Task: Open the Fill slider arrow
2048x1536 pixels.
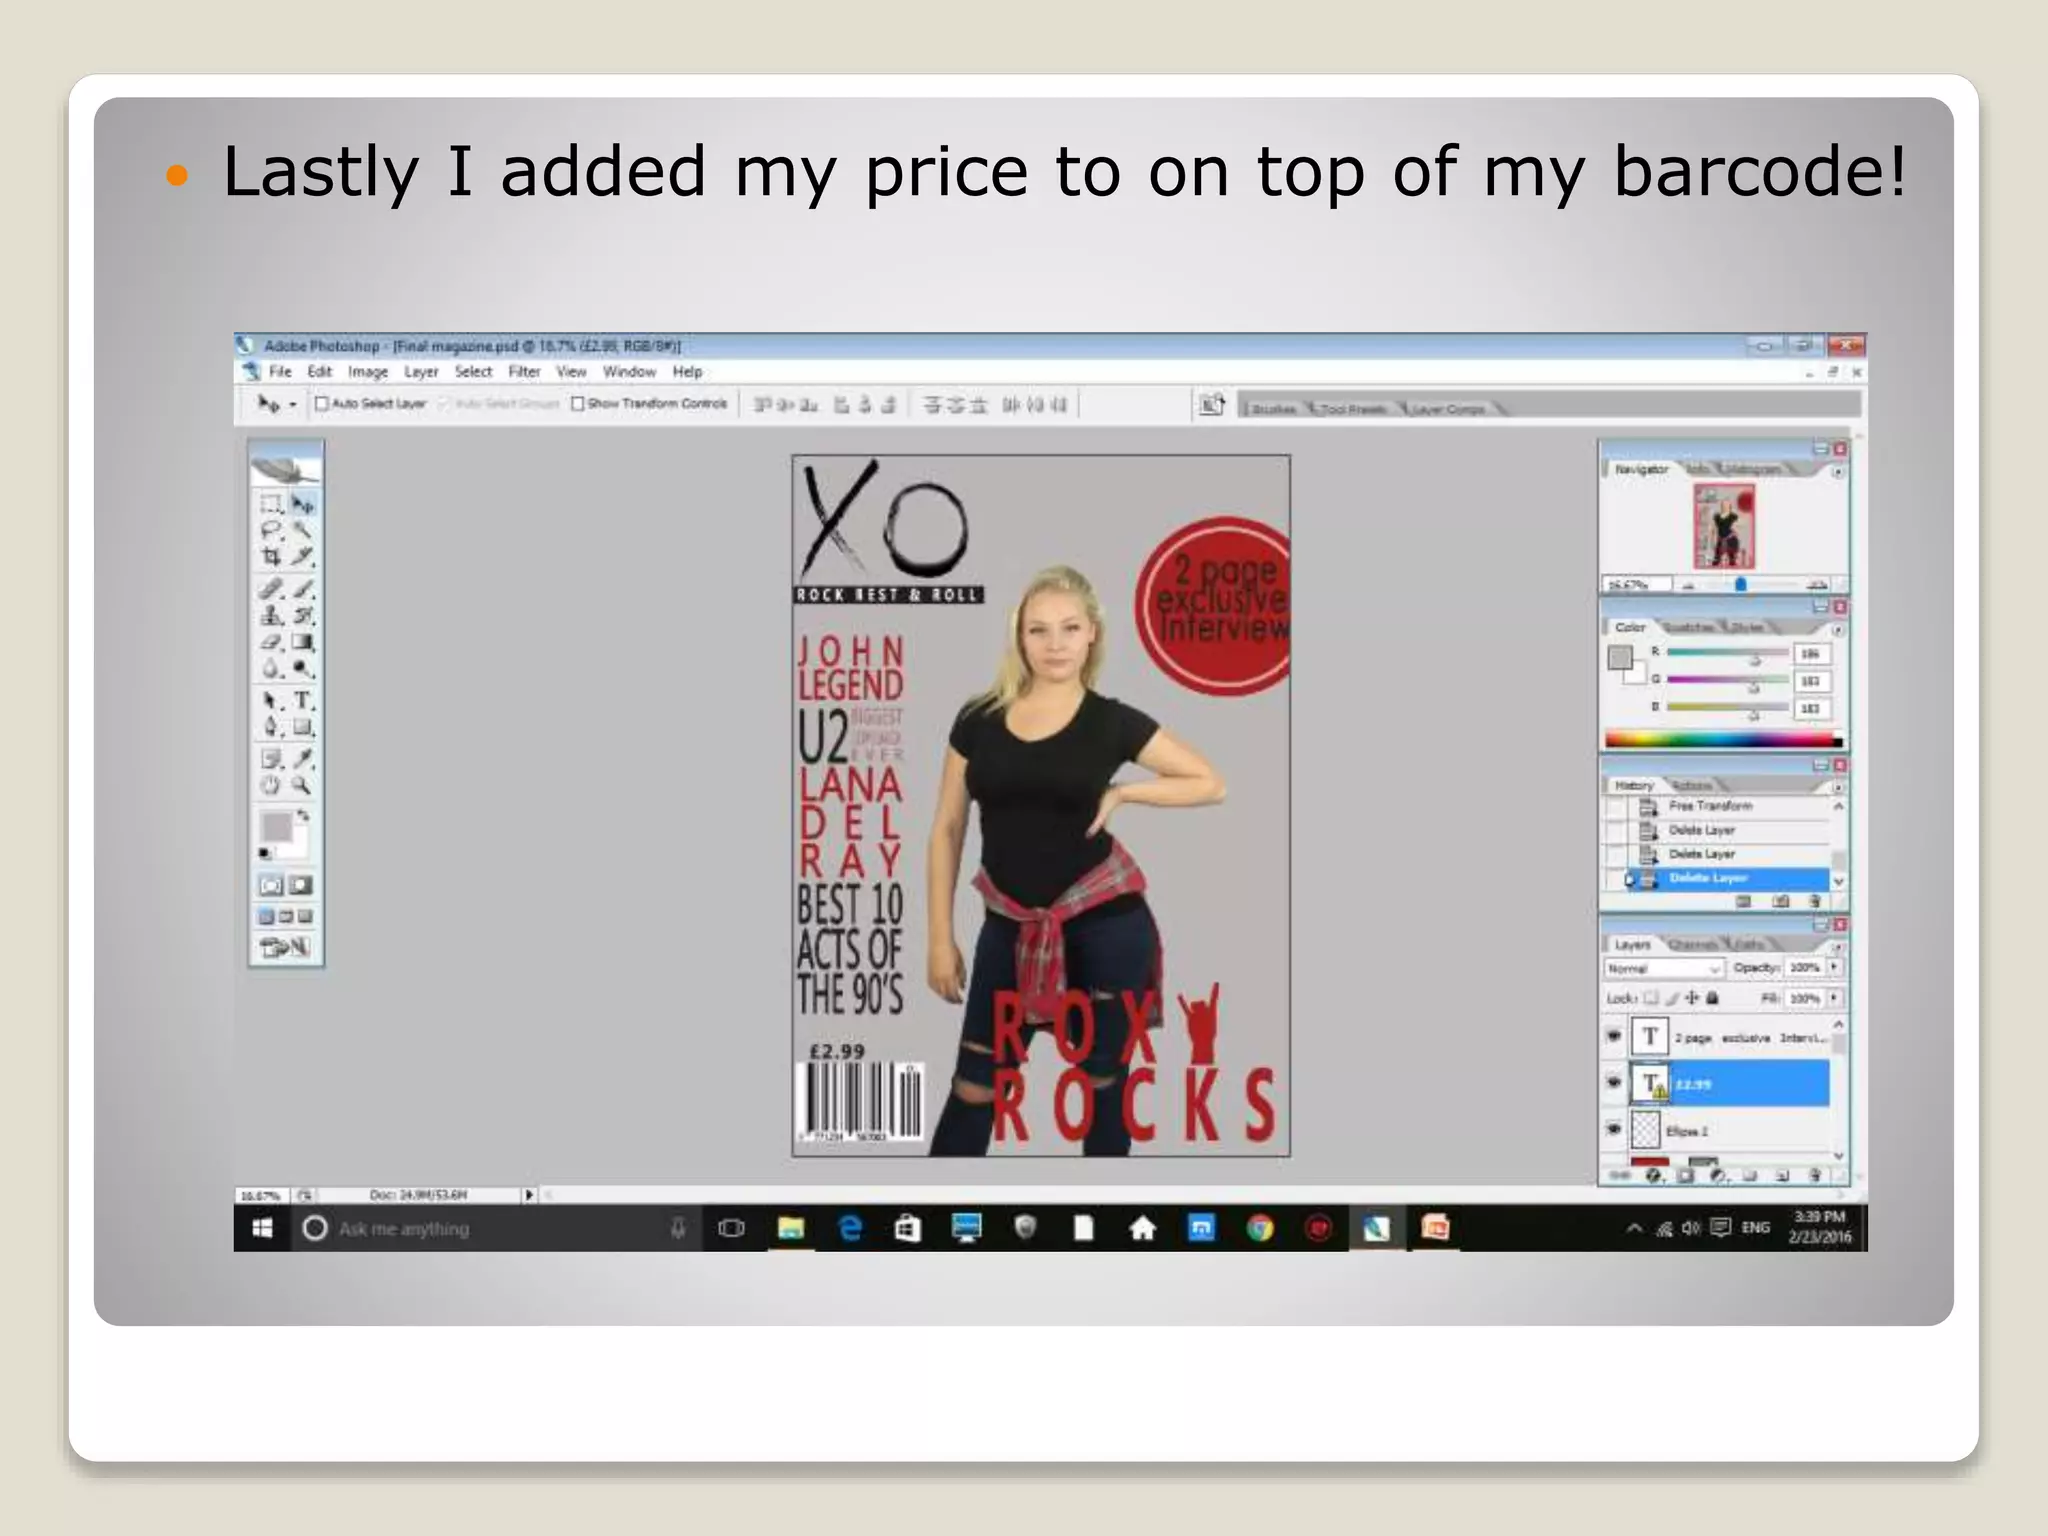Action: (1834, 998)
